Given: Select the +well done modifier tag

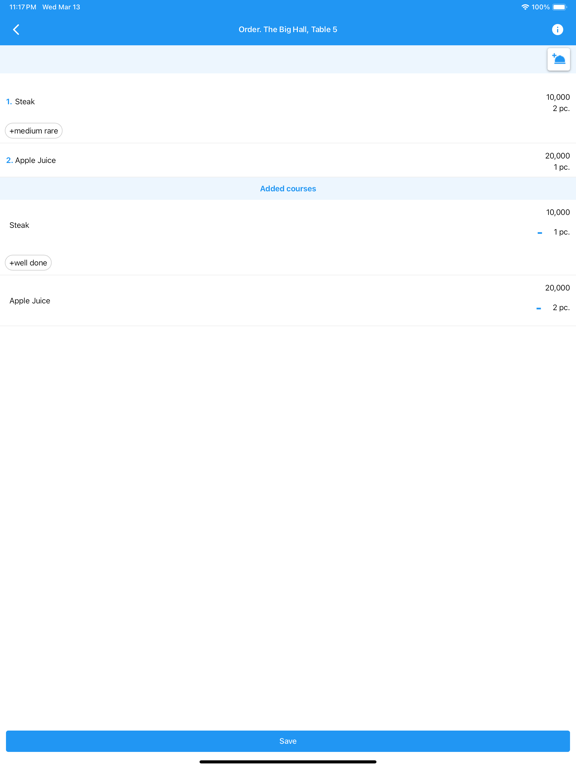Looking at the screenshot, I should (x=28, y=263).
